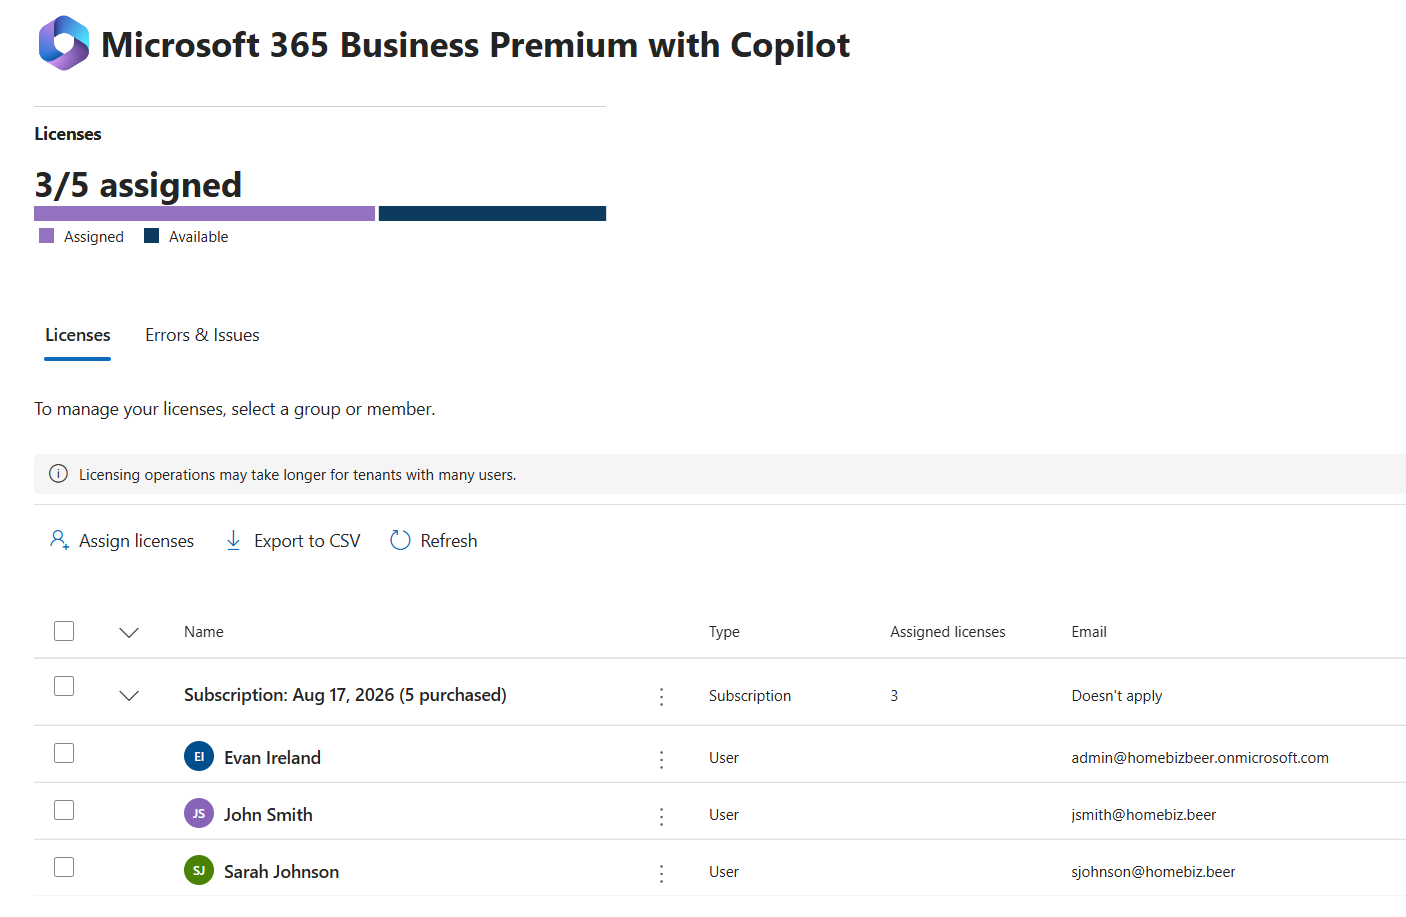Open the Sarah Johnson user name

pos(281,872)
